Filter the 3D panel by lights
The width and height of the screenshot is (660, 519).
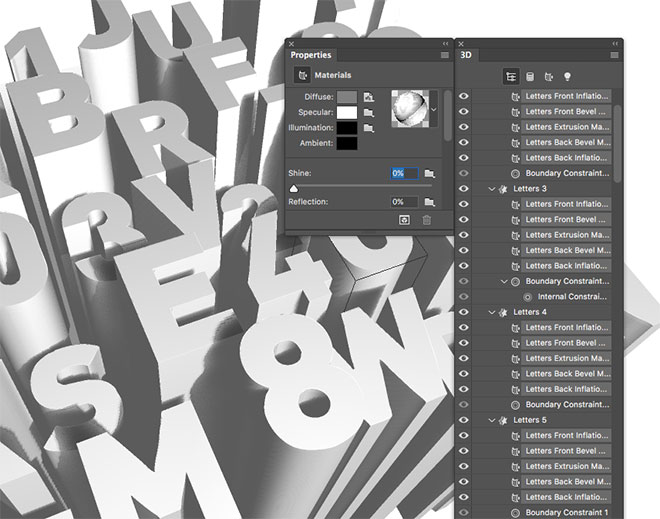pyautogui.click(x=567, y=76)
